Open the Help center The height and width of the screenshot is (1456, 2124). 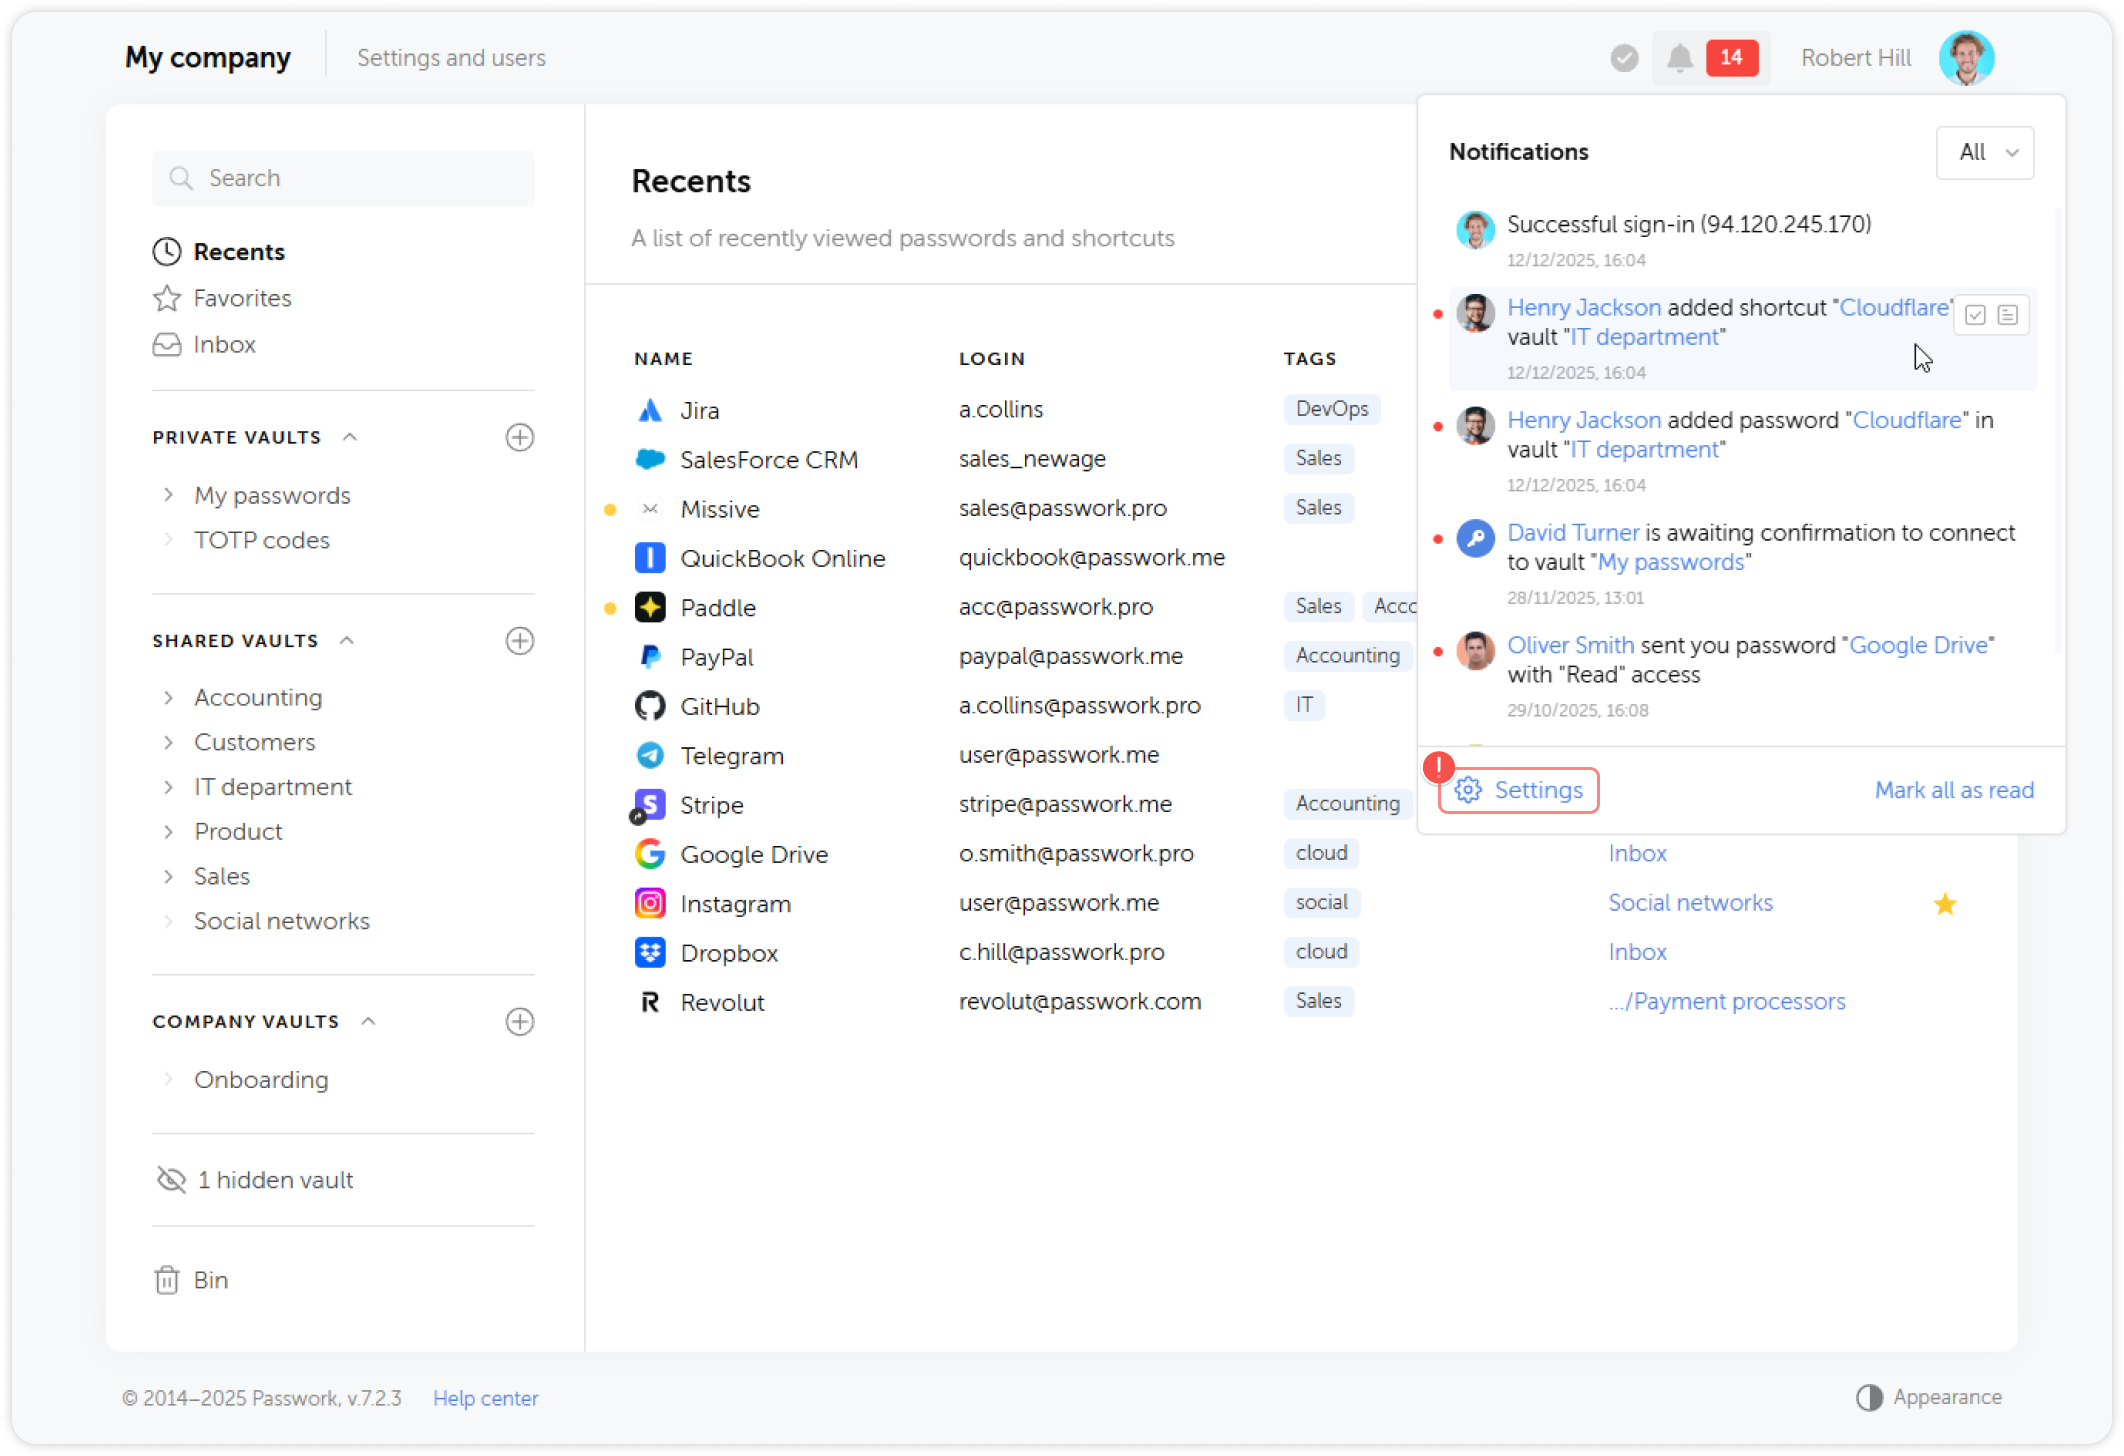point(485,1397)
